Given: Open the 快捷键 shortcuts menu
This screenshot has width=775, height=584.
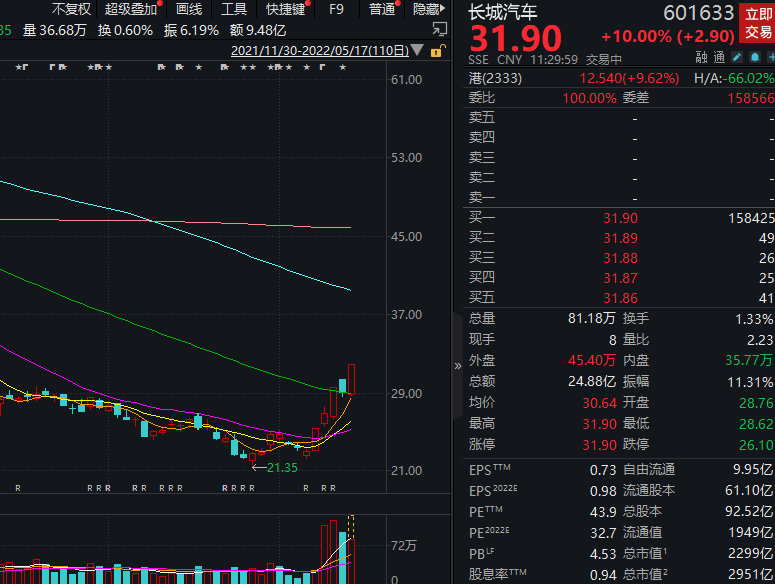Looking at the screenshot, I should coord(286,9).
